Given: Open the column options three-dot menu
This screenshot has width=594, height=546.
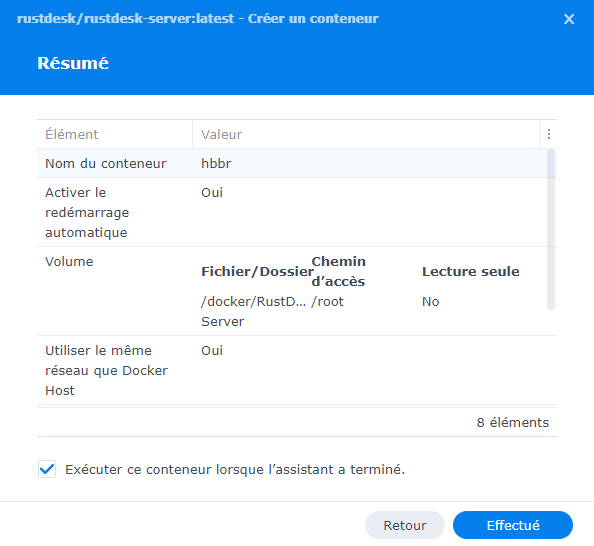Looking at the screenshot, I should click(549, 134).
